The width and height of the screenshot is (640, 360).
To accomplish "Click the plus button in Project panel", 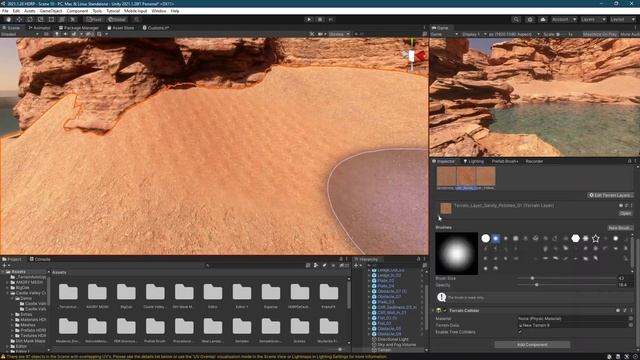I will pyautogui.click(x=4, y=265).
